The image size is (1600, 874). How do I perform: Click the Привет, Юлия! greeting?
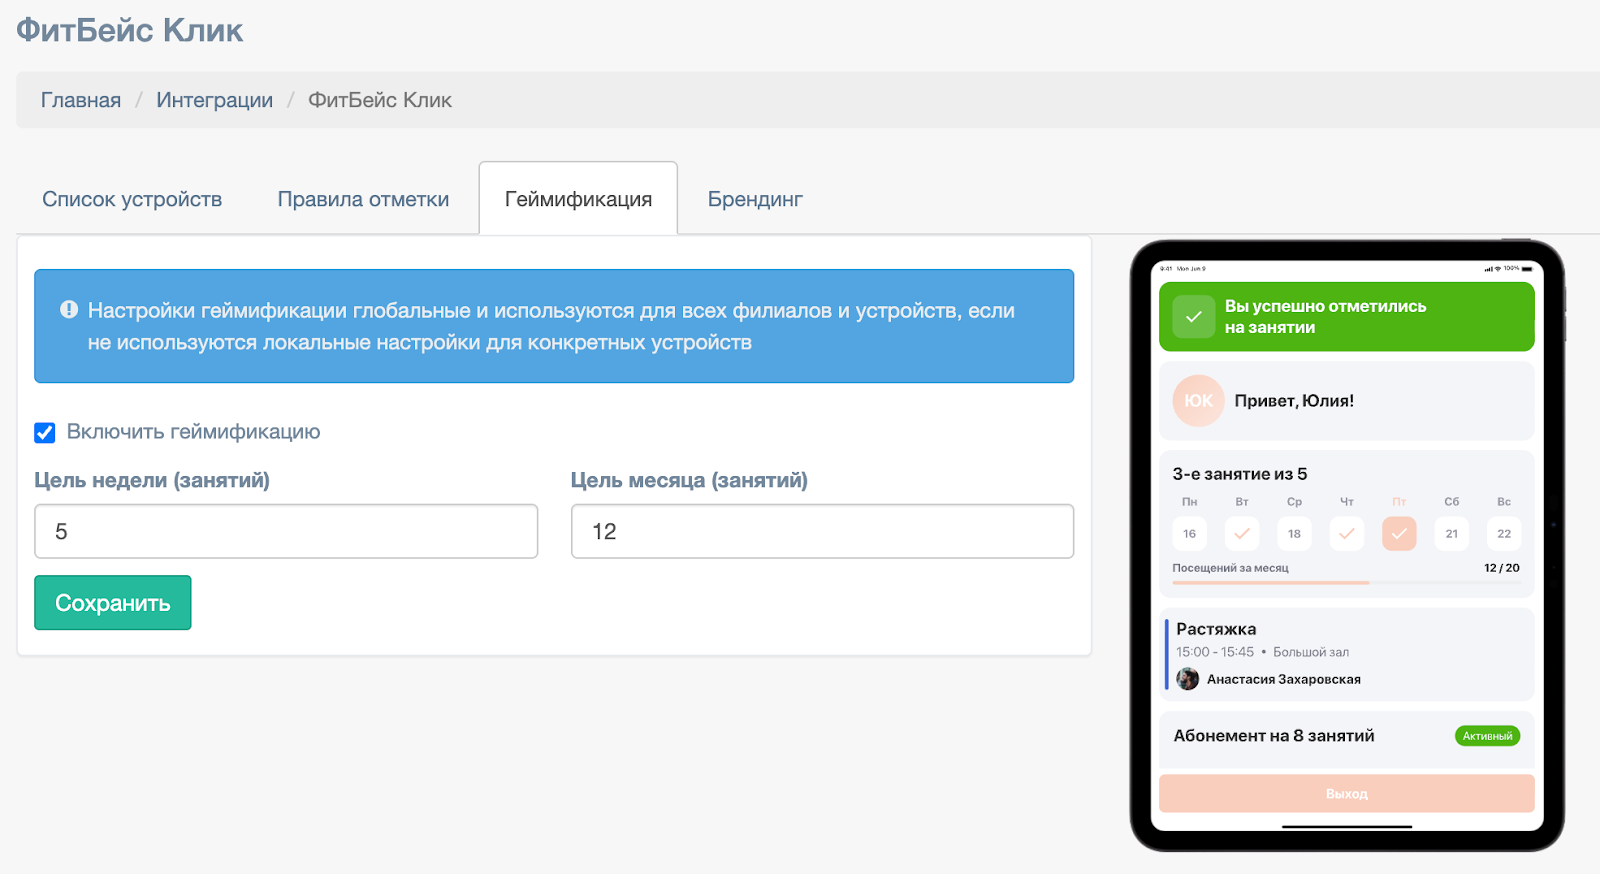pyautogui.click(x=1294, y=401)
